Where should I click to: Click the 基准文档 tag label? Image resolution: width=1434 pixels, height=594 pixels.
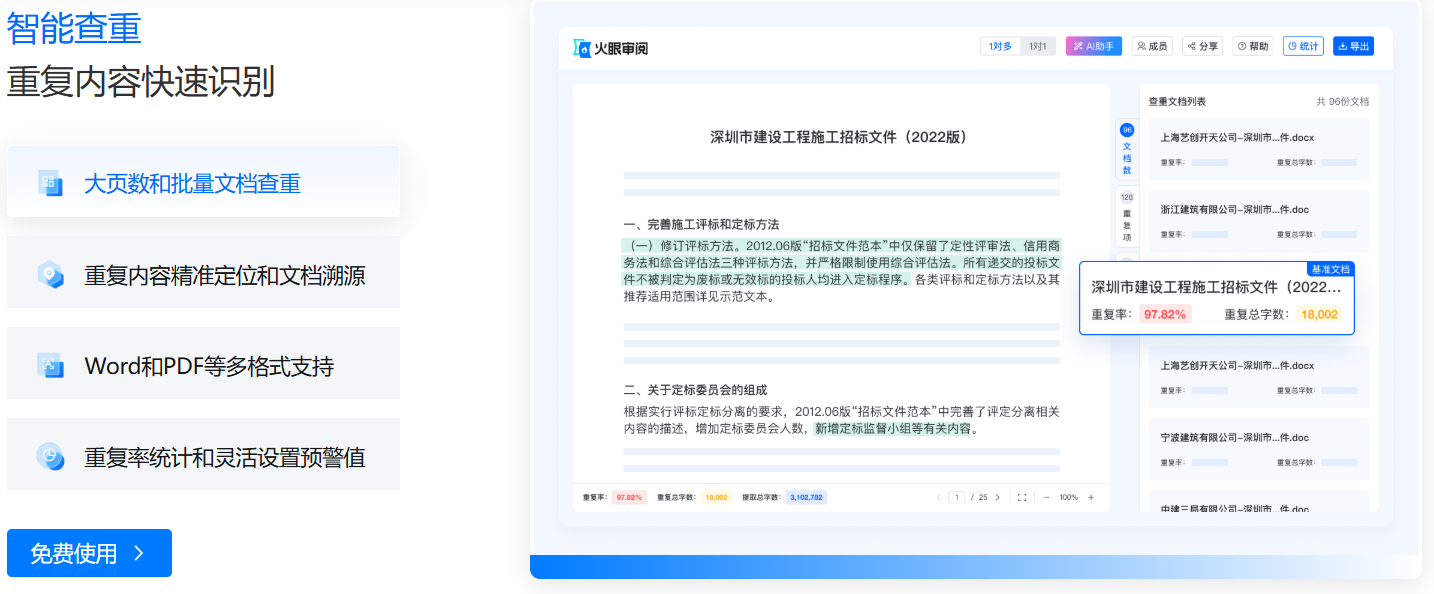[1330, 269]
